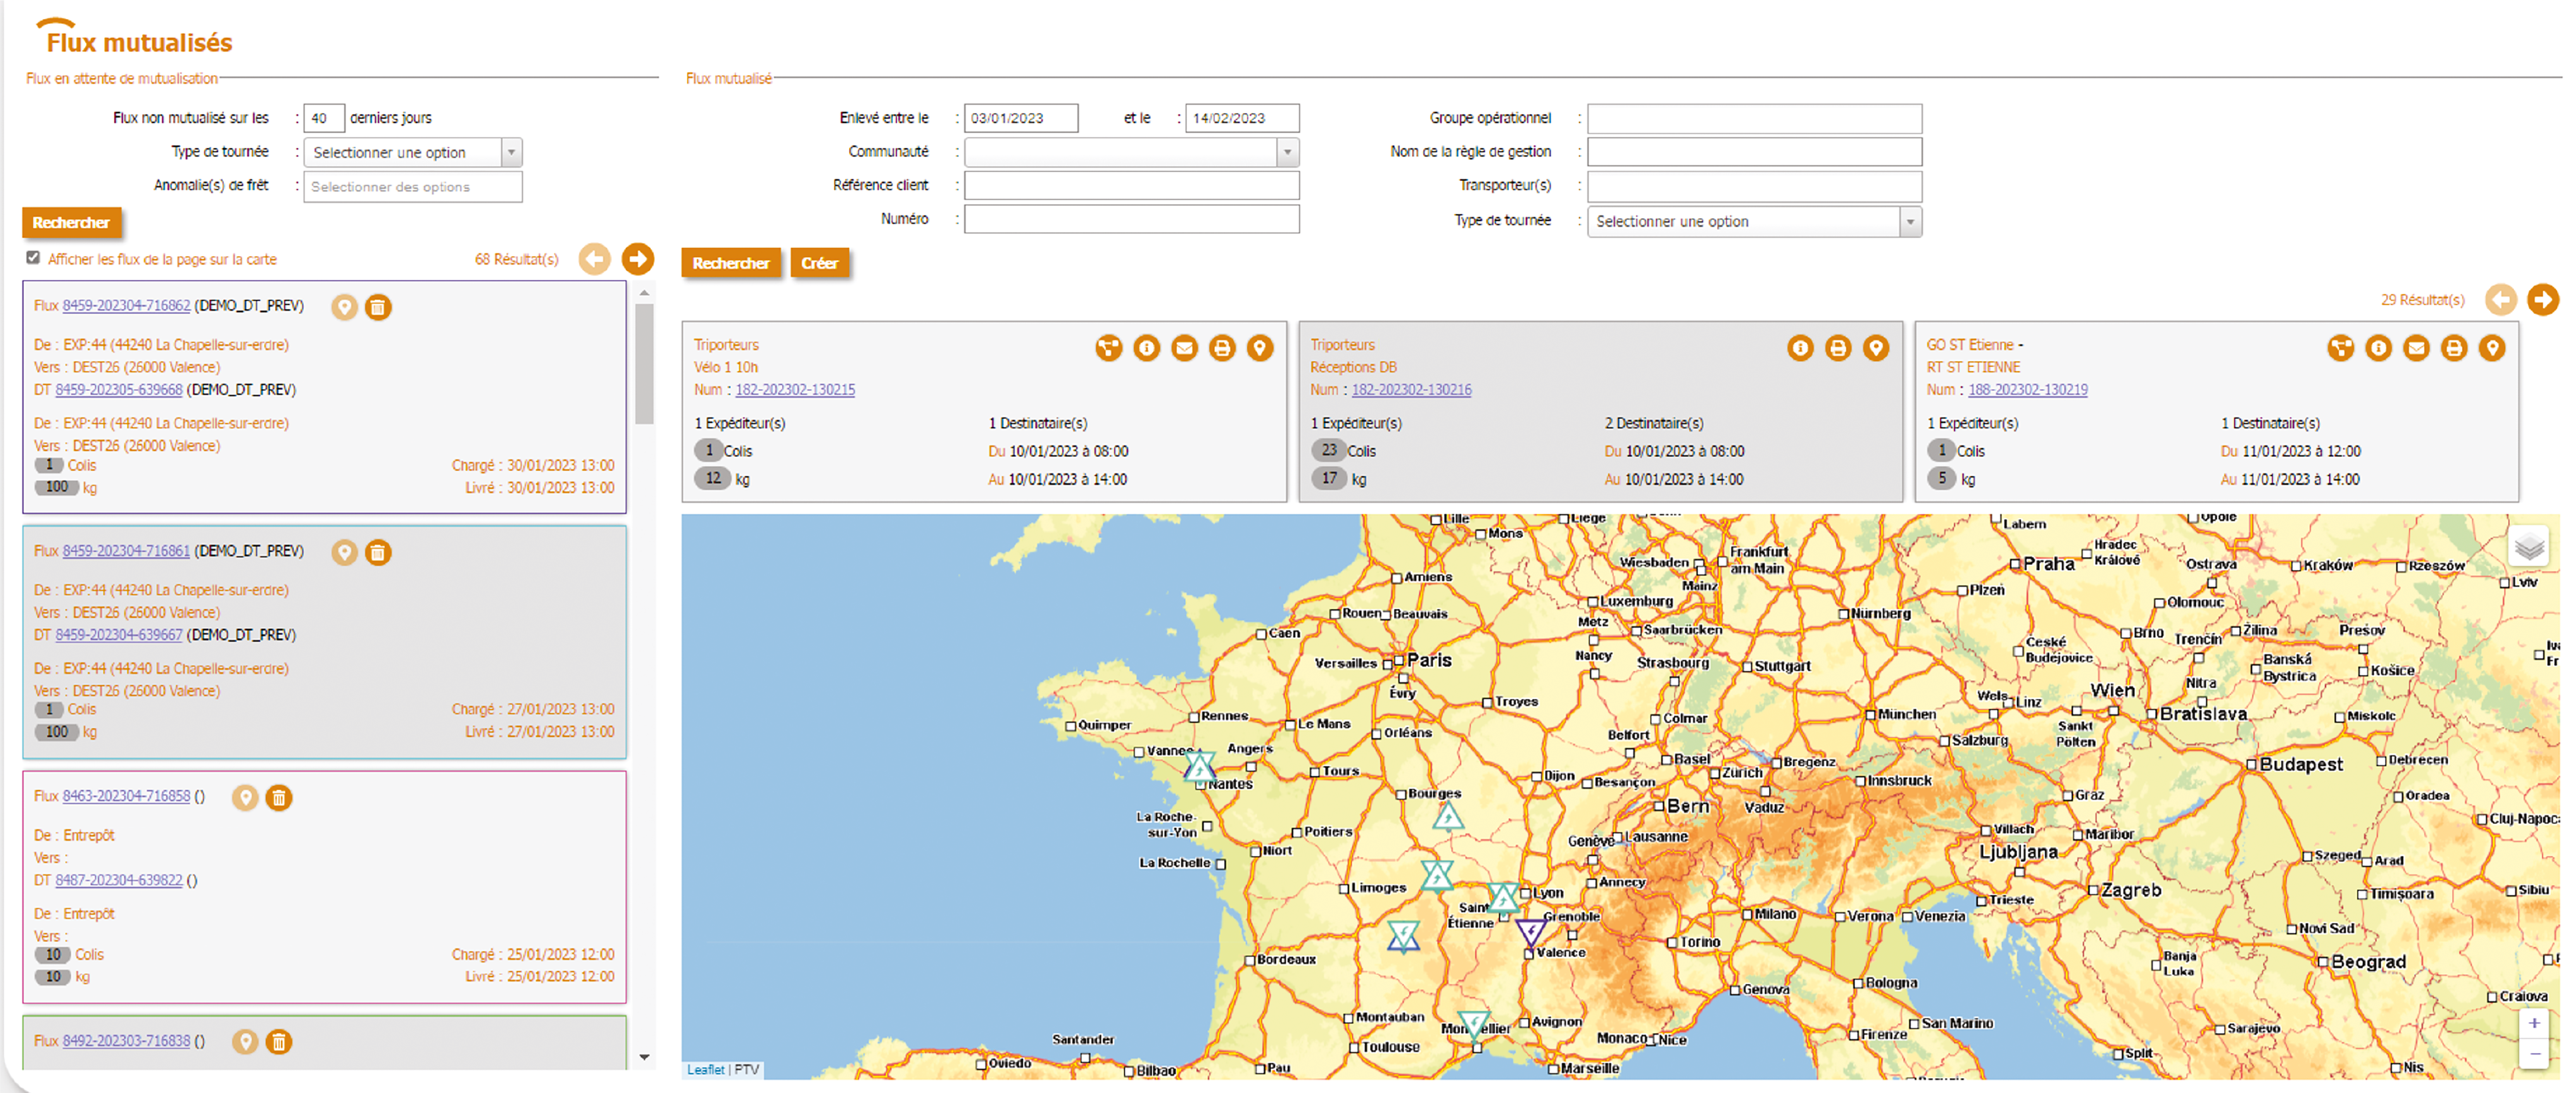Open info icon on RT ST ETIENNE card
2576x1093 pixels.
pyautogui.click(x=2378, y=348)
